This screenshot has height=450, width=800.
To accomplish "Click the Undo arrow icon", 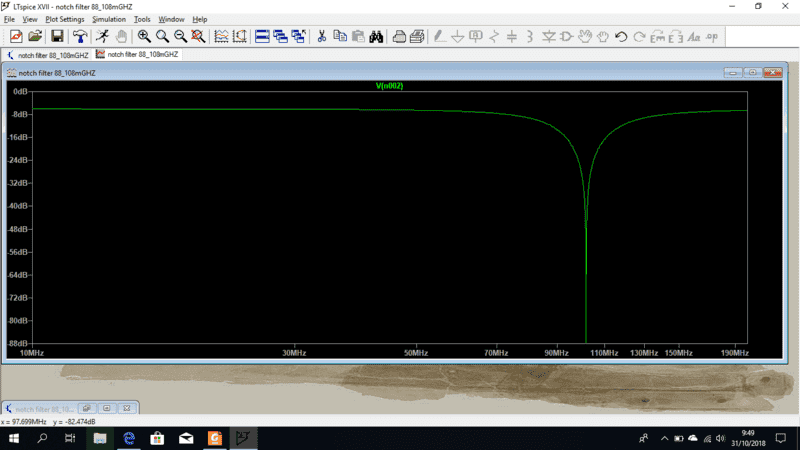I will coord(621,37).
